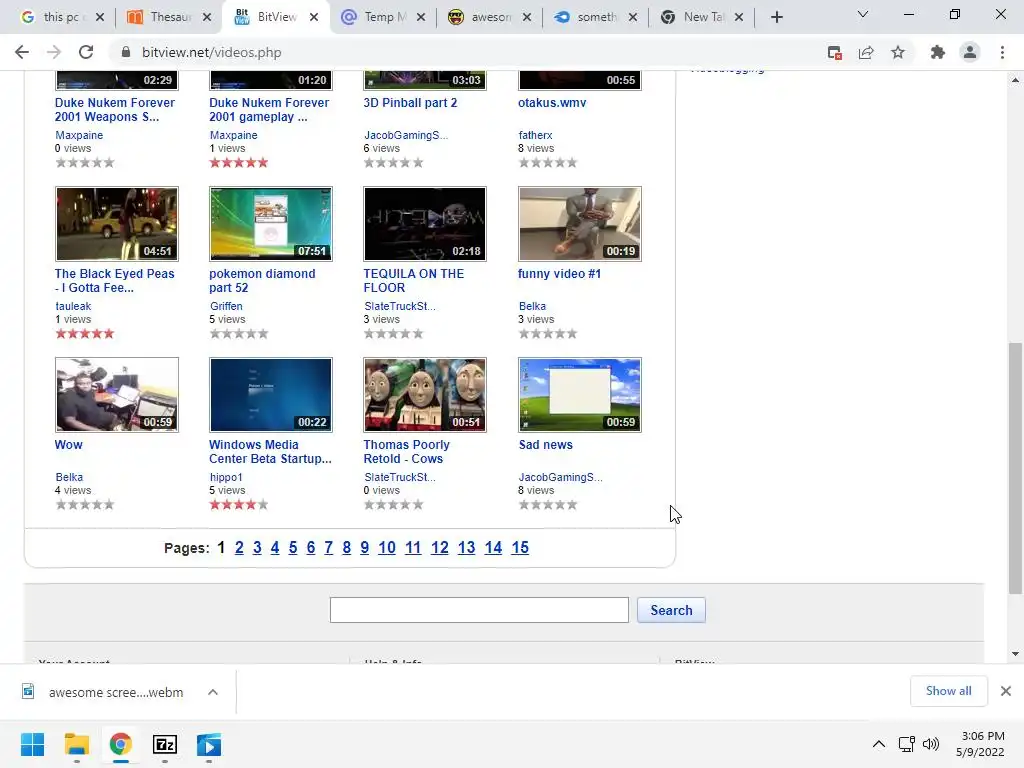This screenshot has width=1024, height=768.
Task: Open the Wow video thumbnail
Action: [117, 395]
